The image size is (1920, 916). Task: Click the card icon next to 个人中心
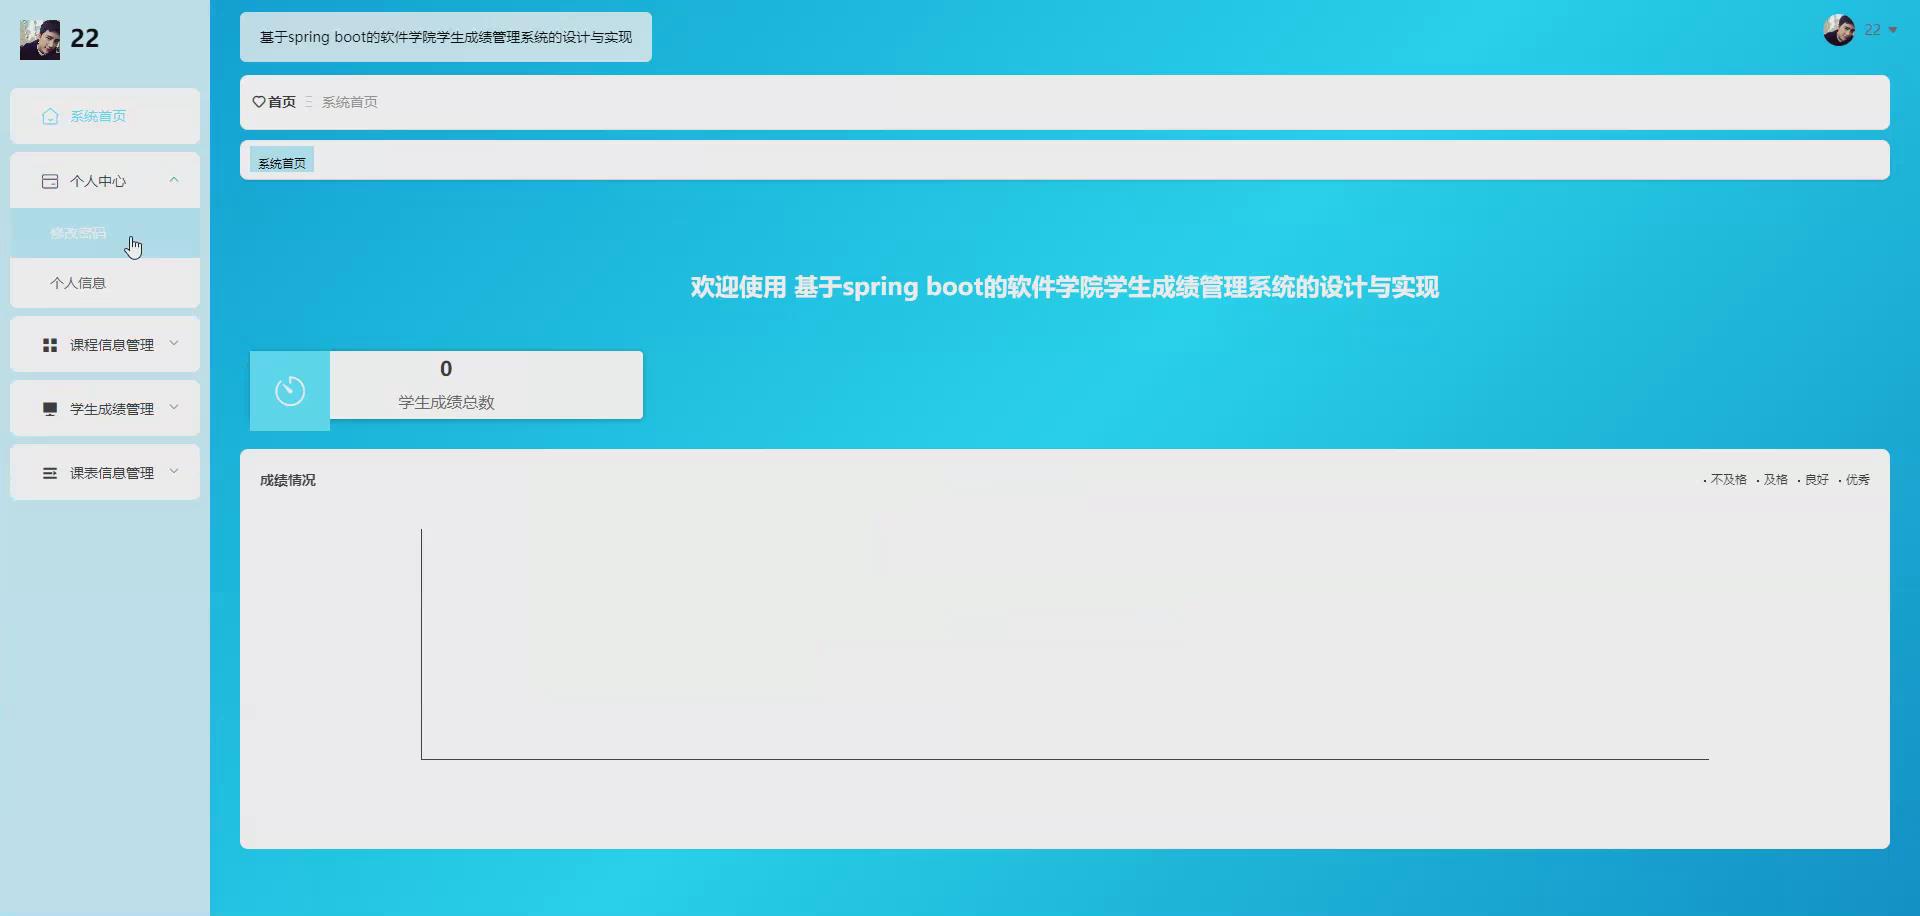(50, 180)
